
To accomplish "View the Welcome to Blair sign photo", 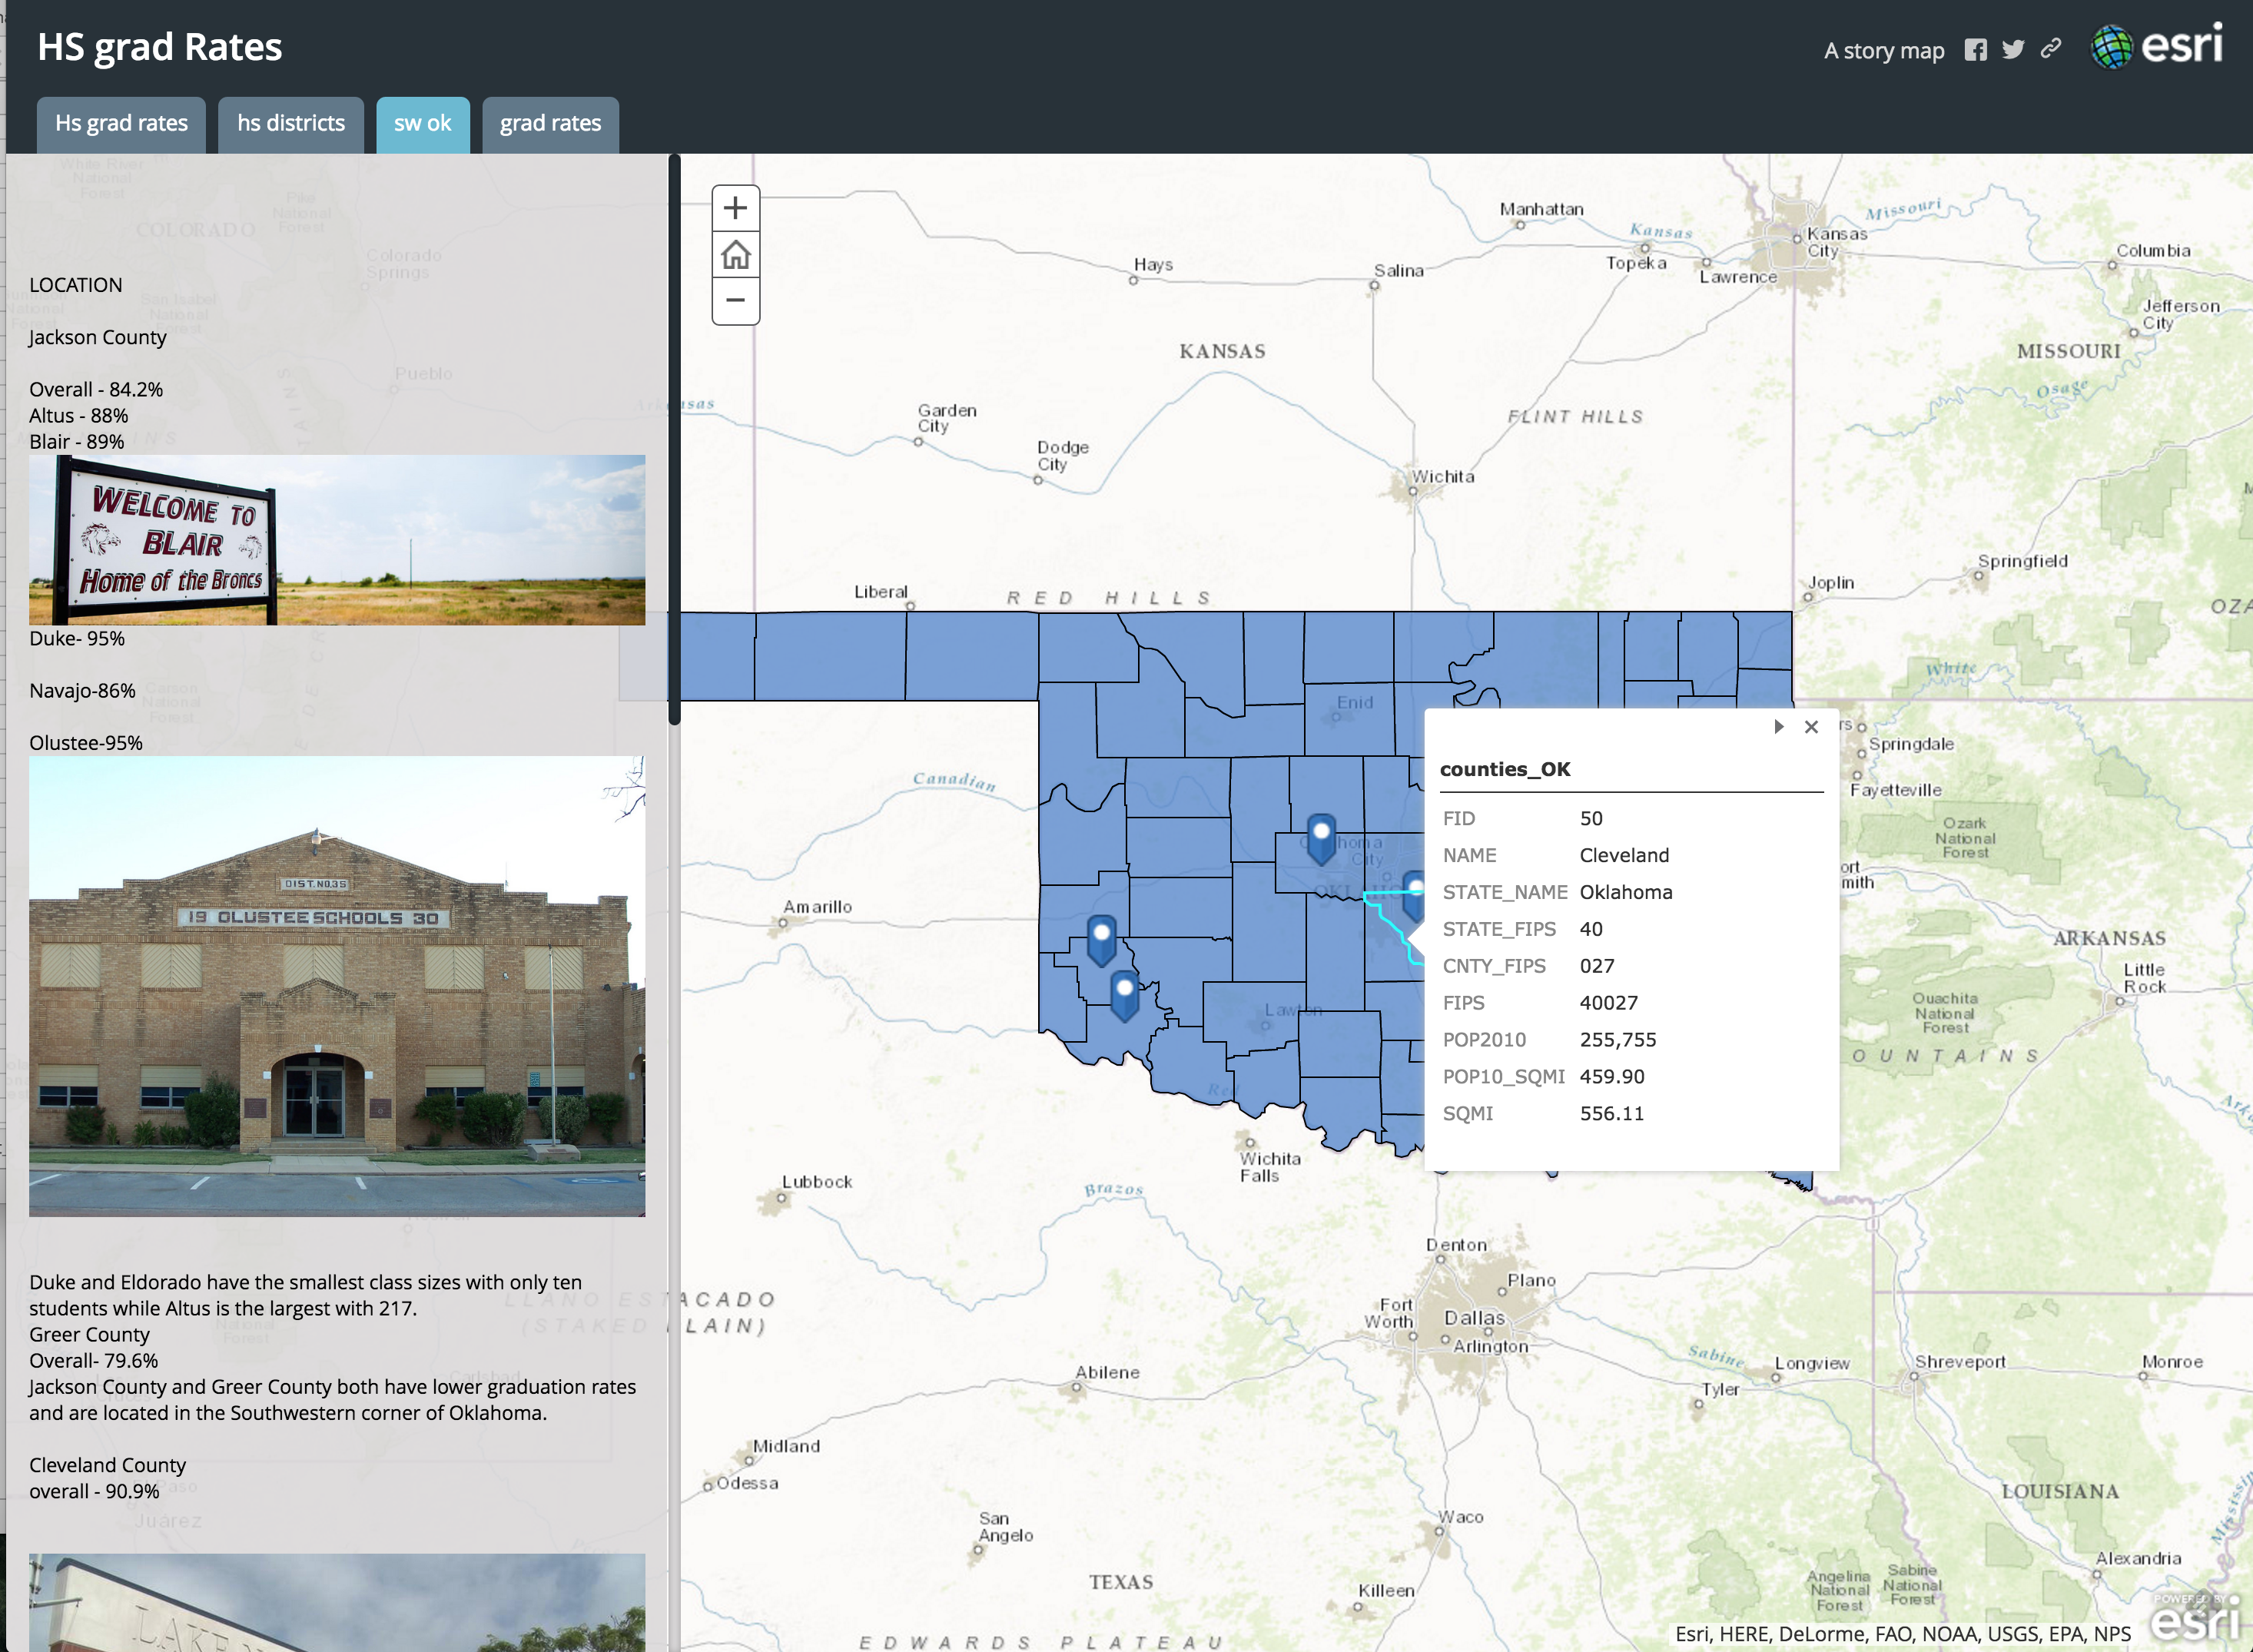I will pyautogui.click(x=337, y=540).
